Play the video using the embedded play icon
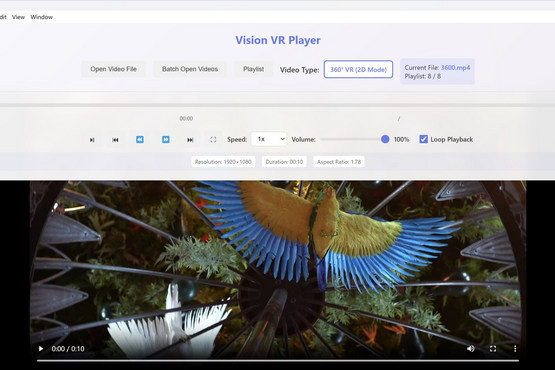Screen dimensions: 555x370 point(41,349)
